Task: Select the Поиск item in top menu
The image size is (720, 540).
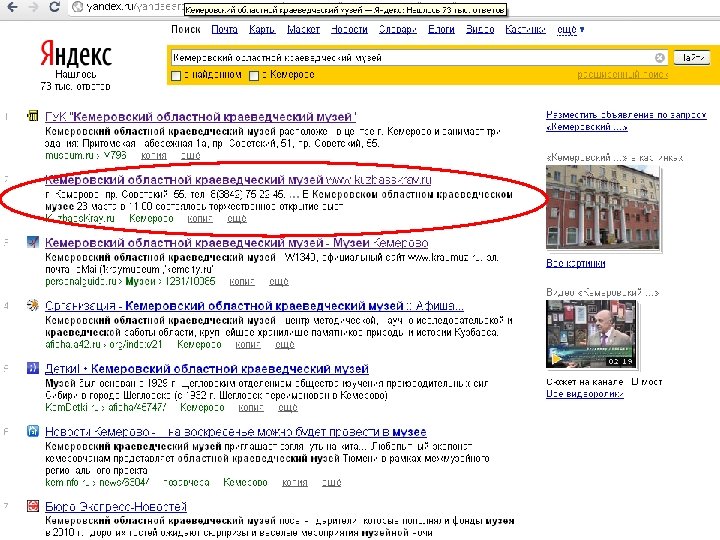Action: 186,29
